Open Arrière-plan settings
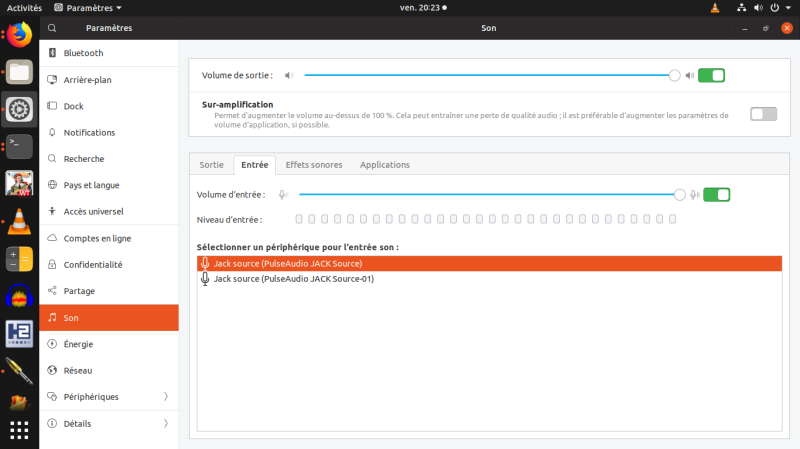Image resolution: width=800 pixels, height=449 pixels. [x=109, y=80]
